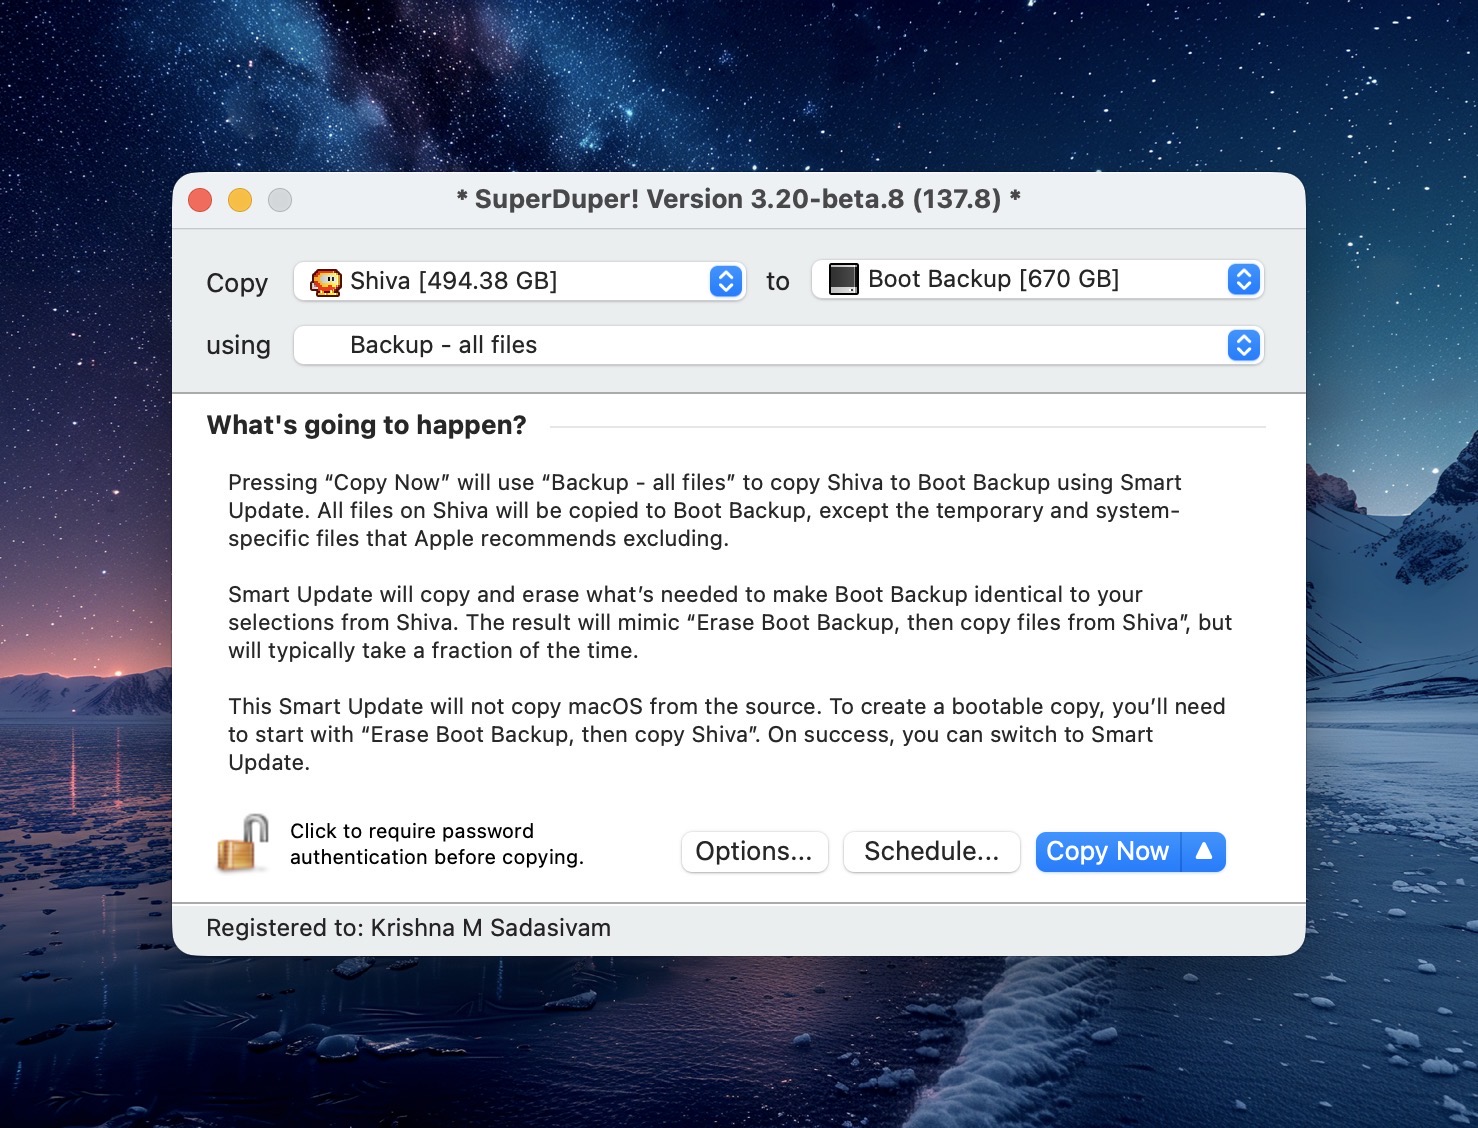
Task: Click the 'Registered to' status text
Action: tap(408, 928)
